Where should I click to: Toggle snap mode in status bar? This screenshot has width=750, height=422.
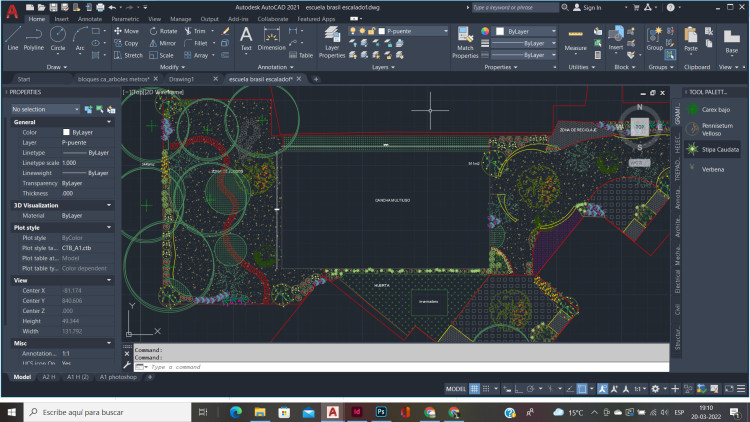click(486, 389)
